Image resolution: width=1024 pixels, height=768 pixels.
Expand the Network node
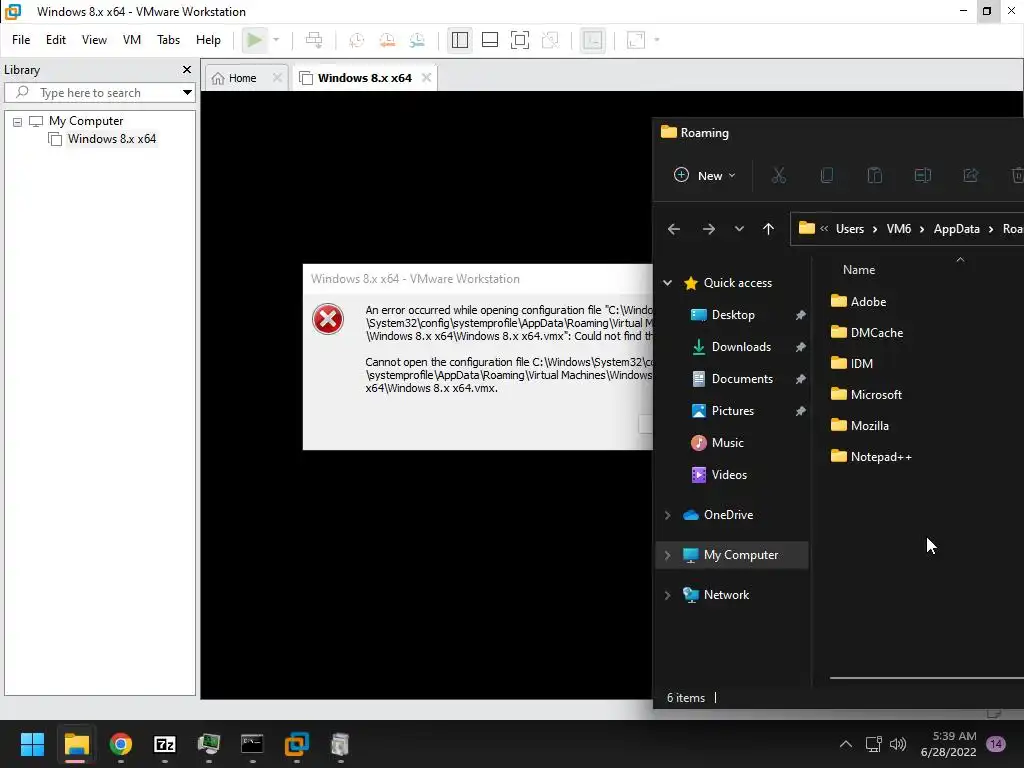coord(667,595)
